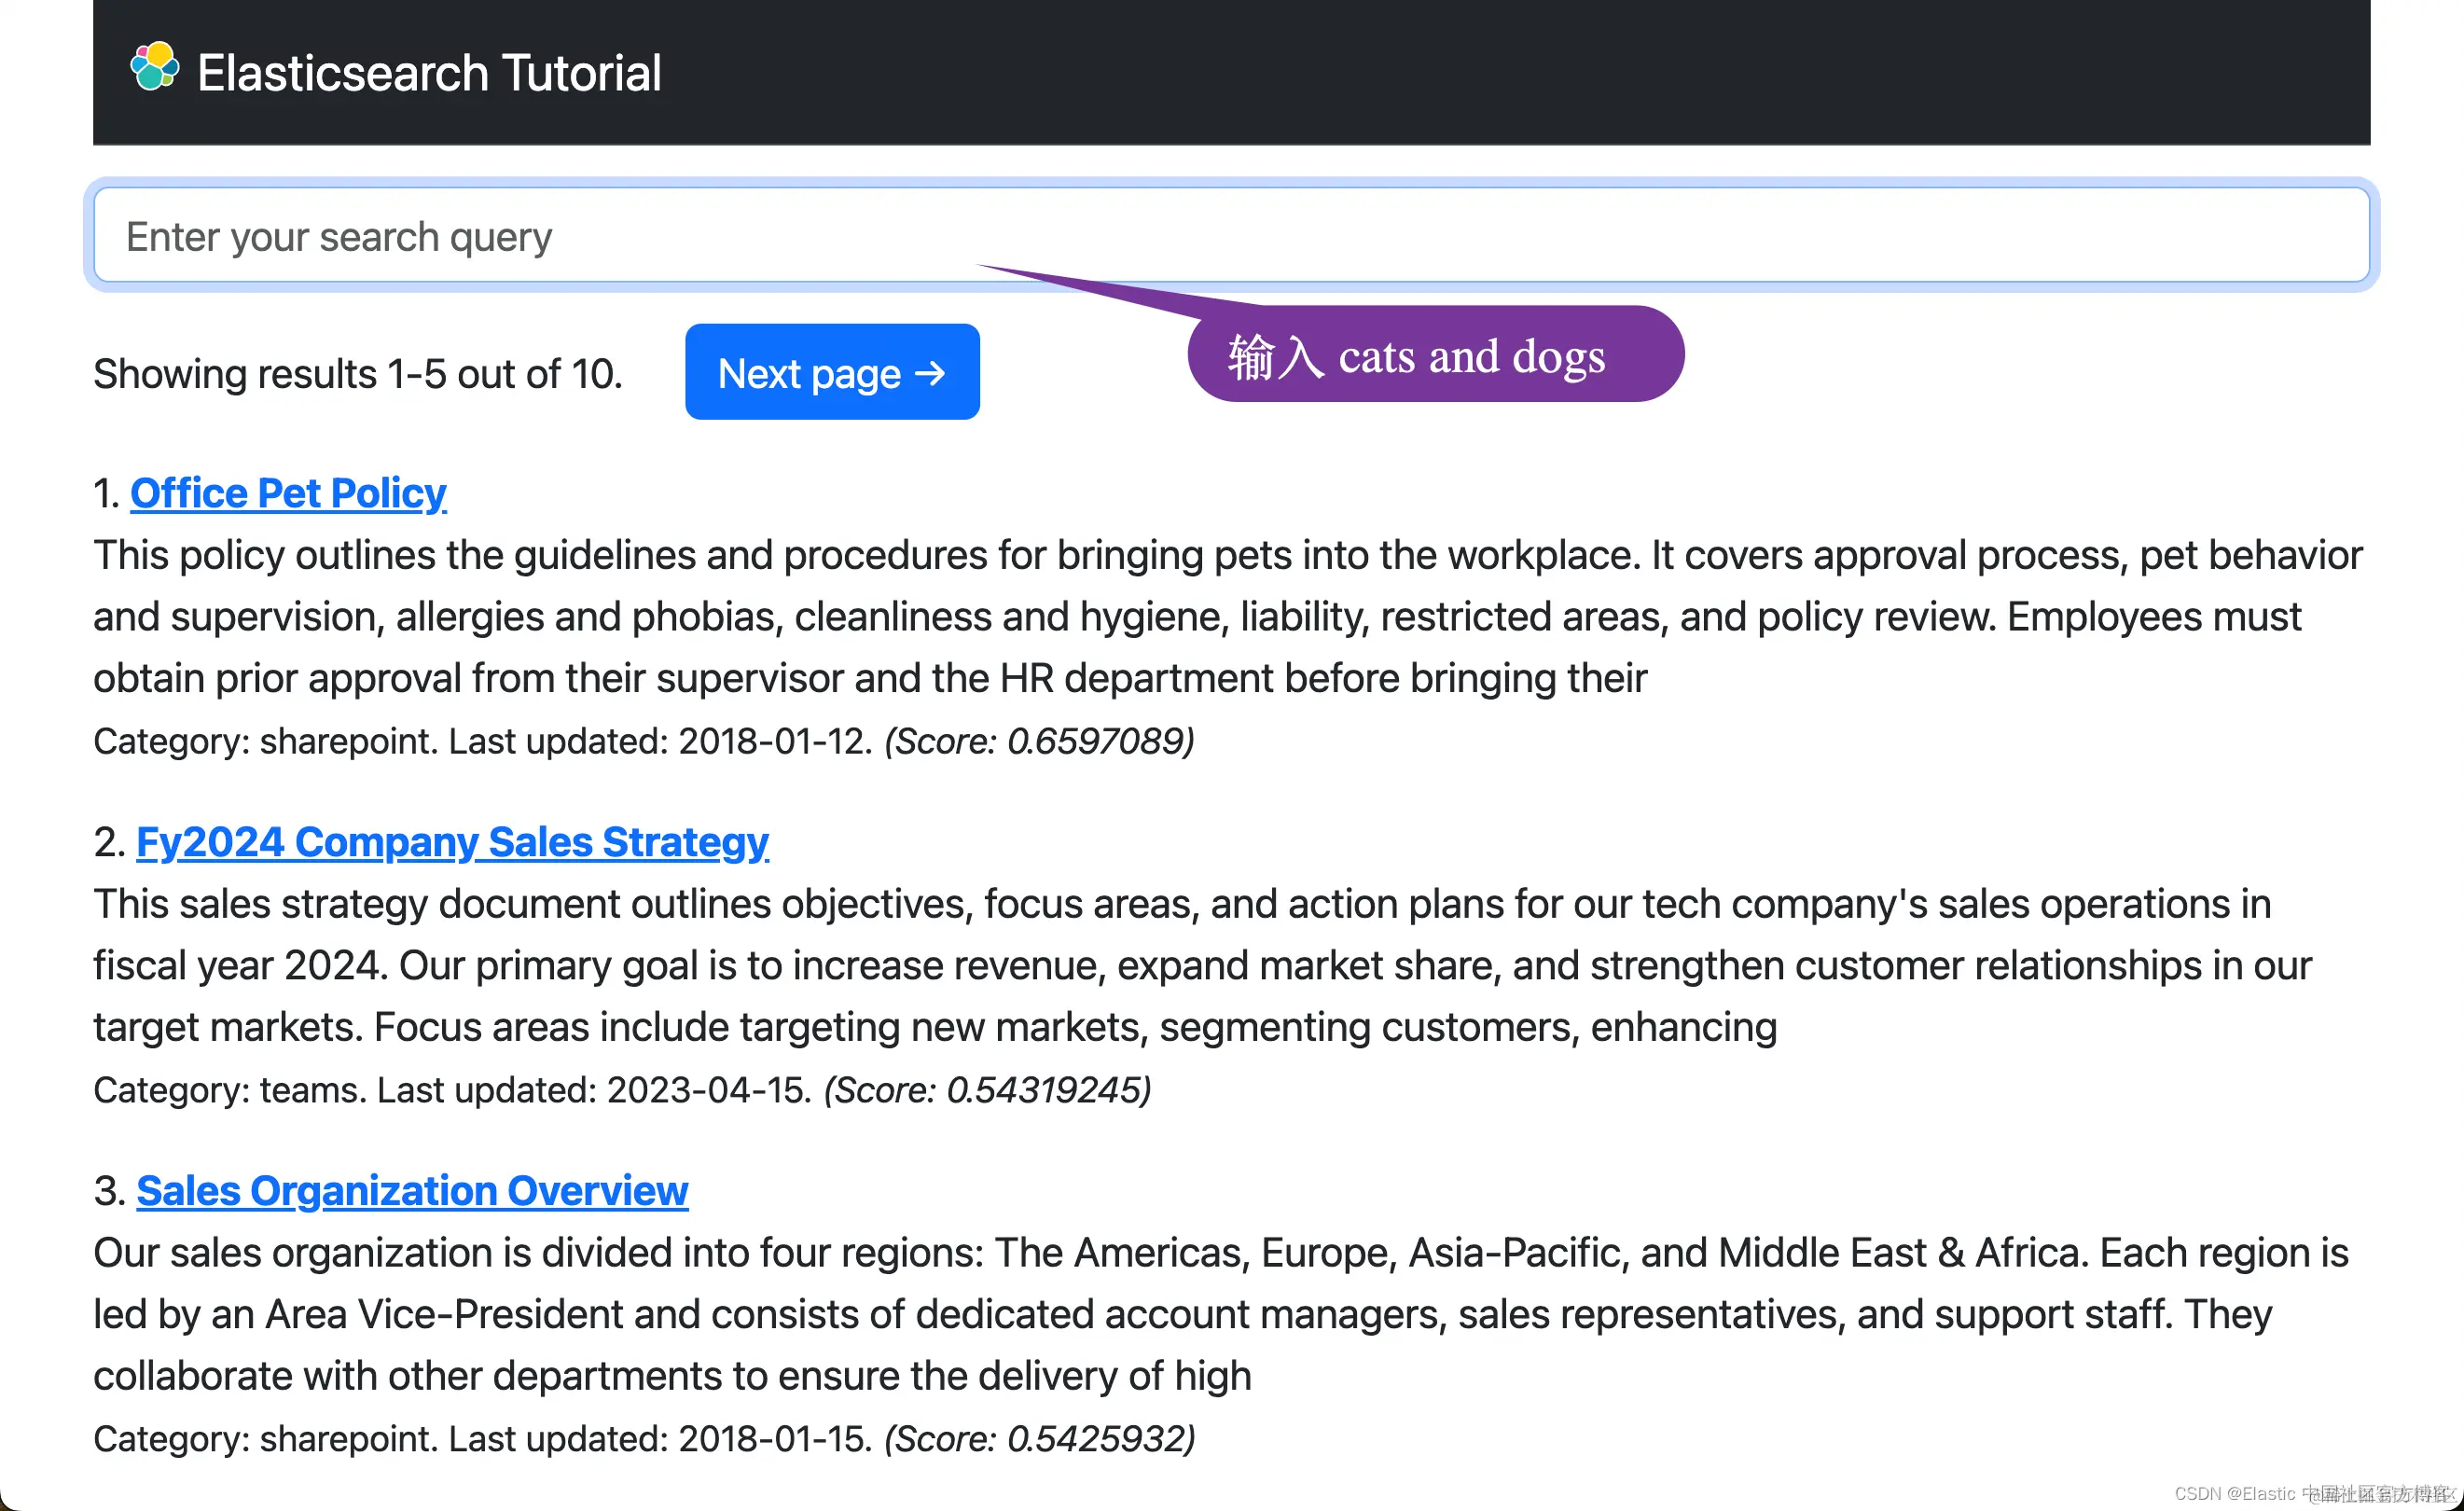Click the Sales Strategy description paragraph
2464x1511 pixels.
click(1200, 965)
